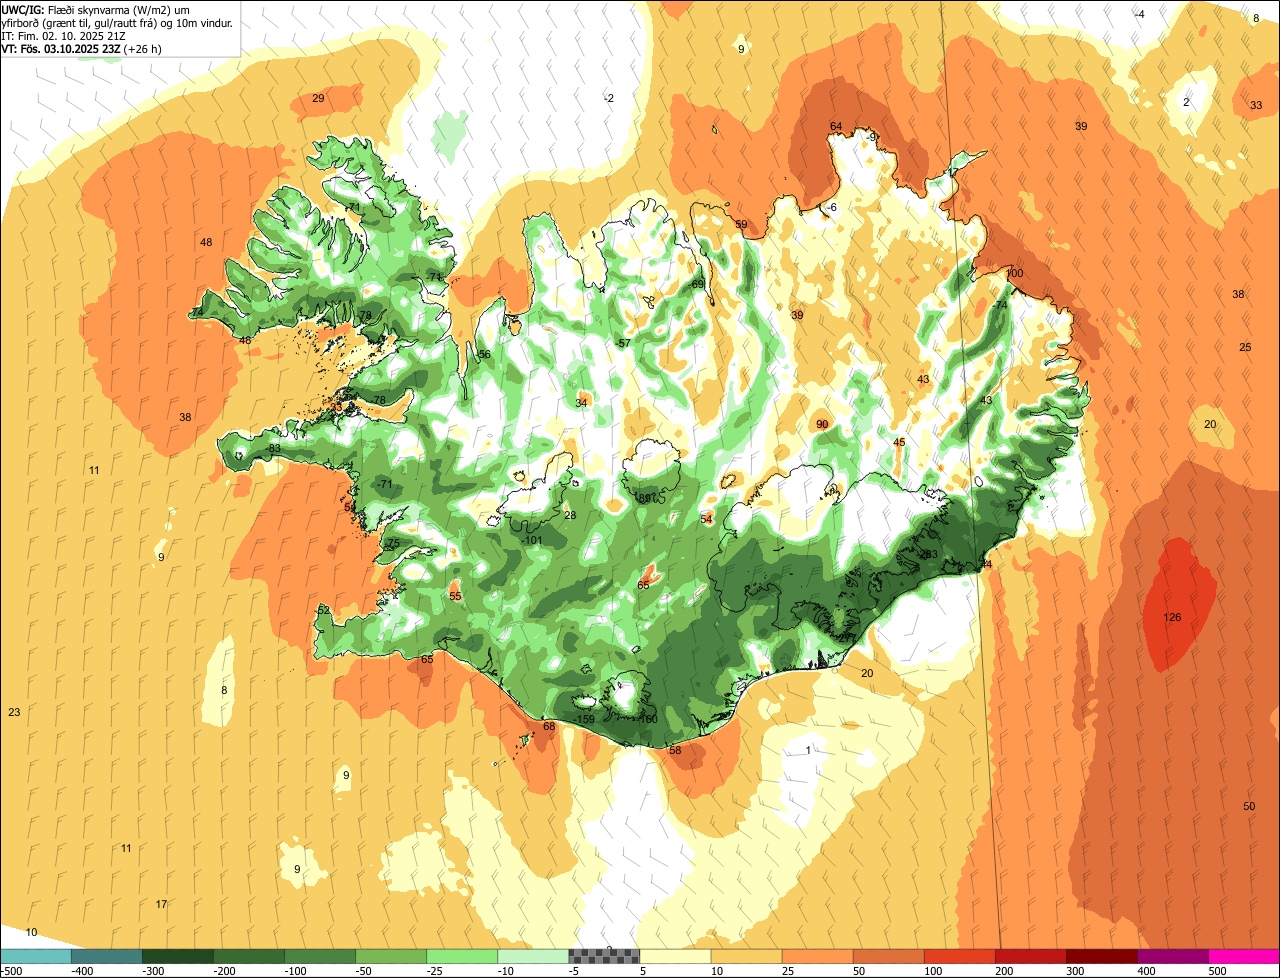
Task: Click the map value '-159' on south coast
Action: [x=586, y=719]
